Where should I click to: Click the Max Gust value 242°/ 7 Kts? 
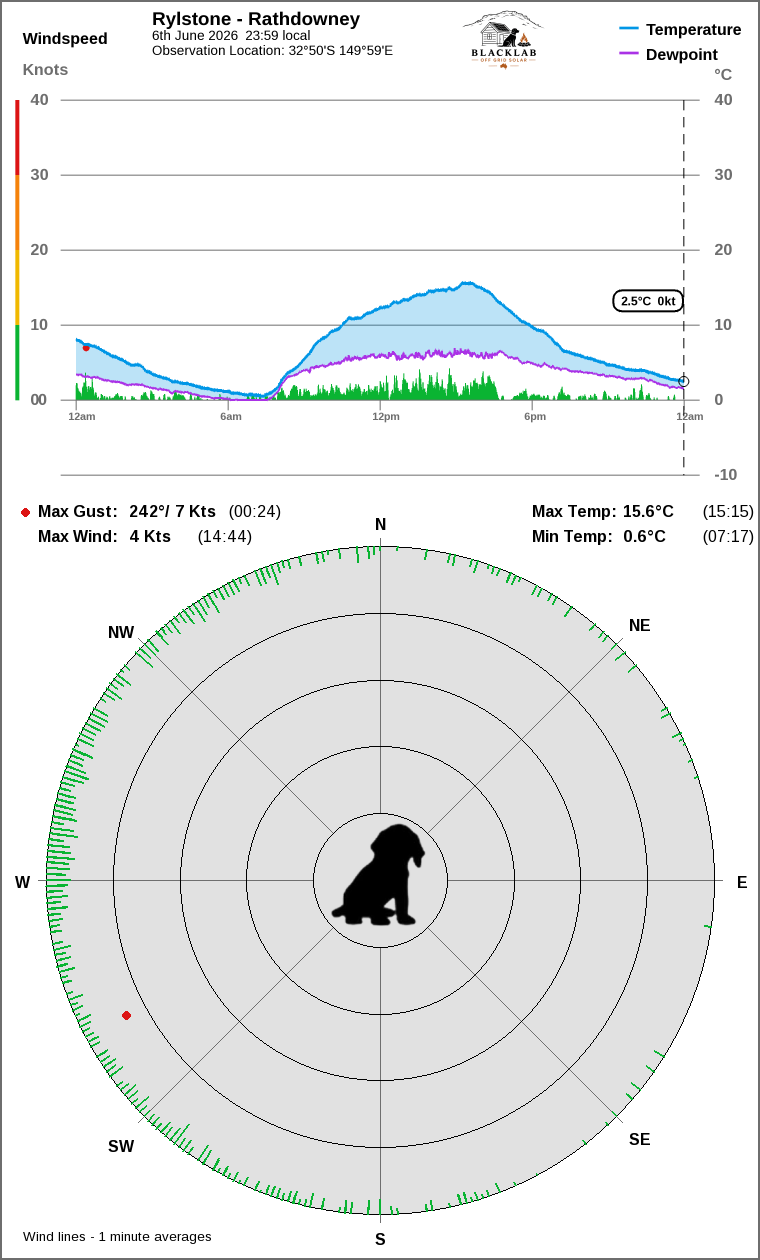172,512
